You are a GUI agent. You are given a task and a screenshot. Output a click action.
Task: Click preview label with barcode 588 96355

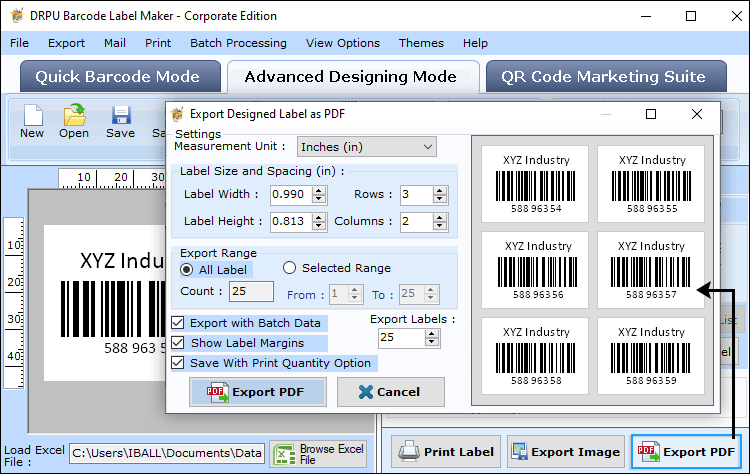(x=651, y=184)
